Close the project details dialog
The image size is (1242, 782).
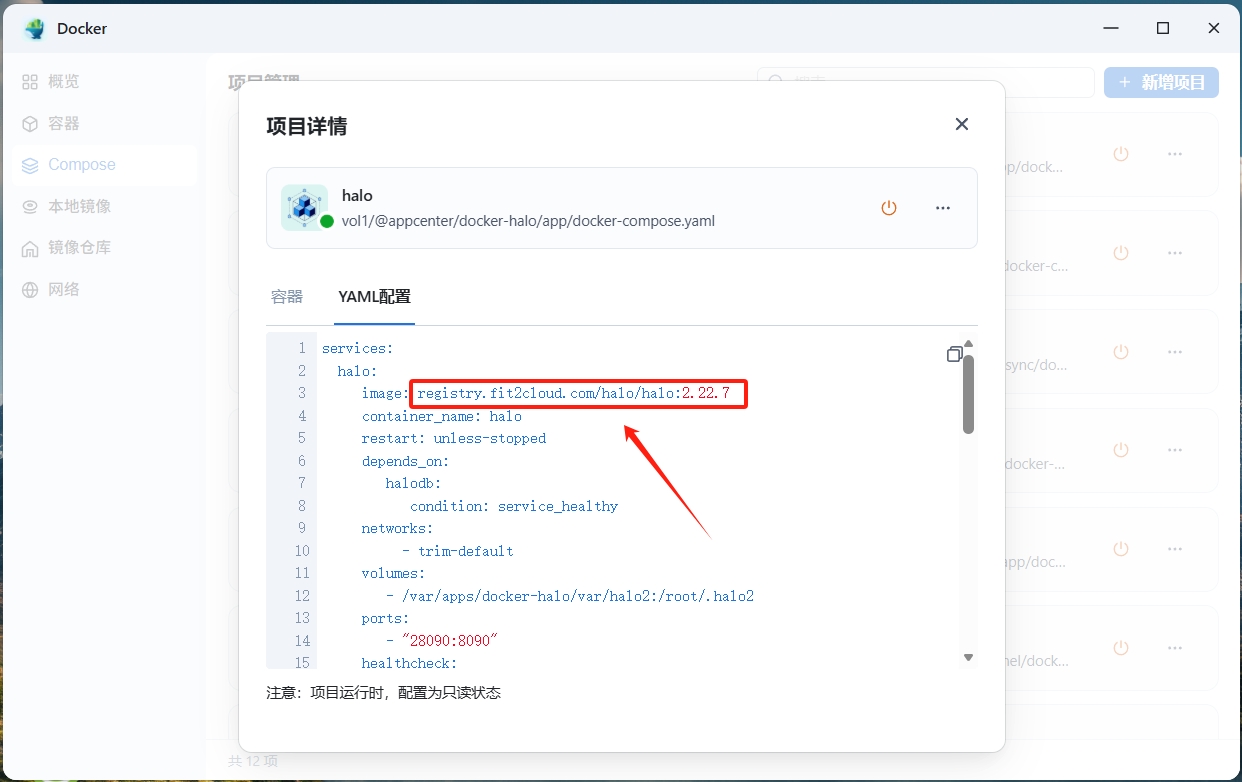pos(961,124)
